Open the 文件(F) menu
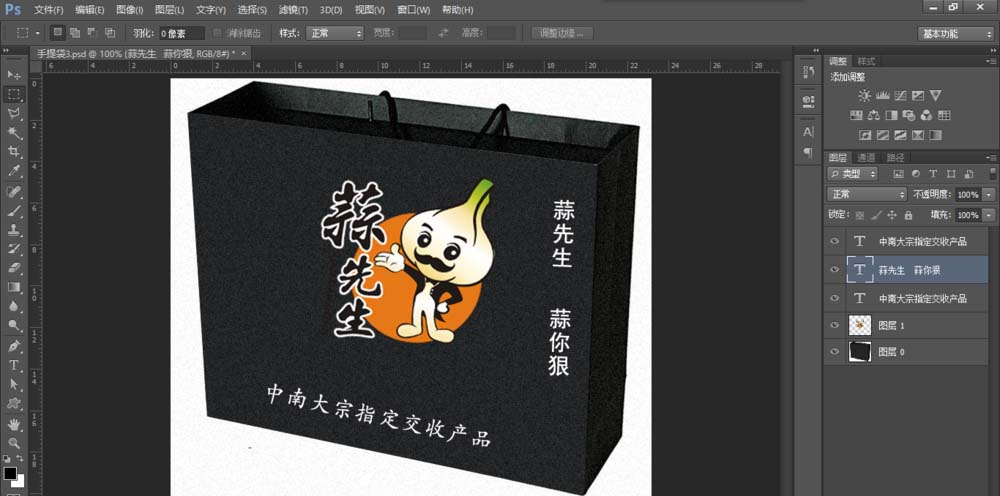This screenshot has height=496, width=1000. tap(48, 10)
